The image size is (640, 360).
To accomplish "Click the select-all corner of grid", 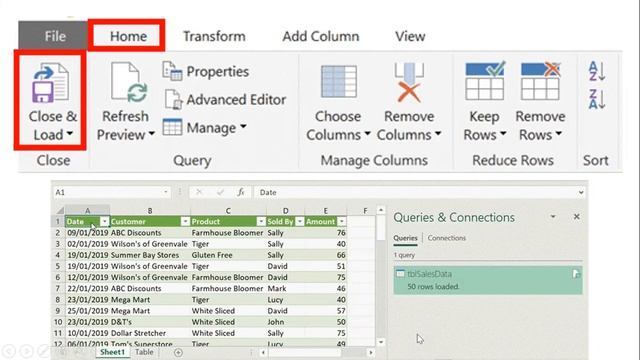I will pos(60,211).
